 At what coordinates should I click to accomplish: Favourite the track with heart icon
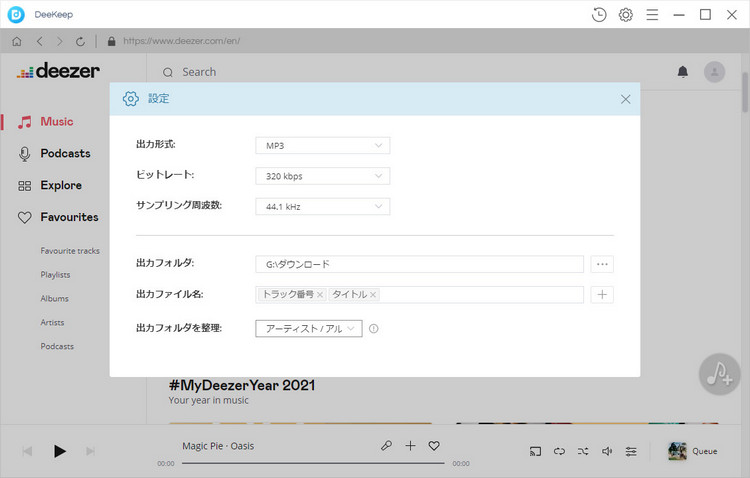[x=434, y=446]
